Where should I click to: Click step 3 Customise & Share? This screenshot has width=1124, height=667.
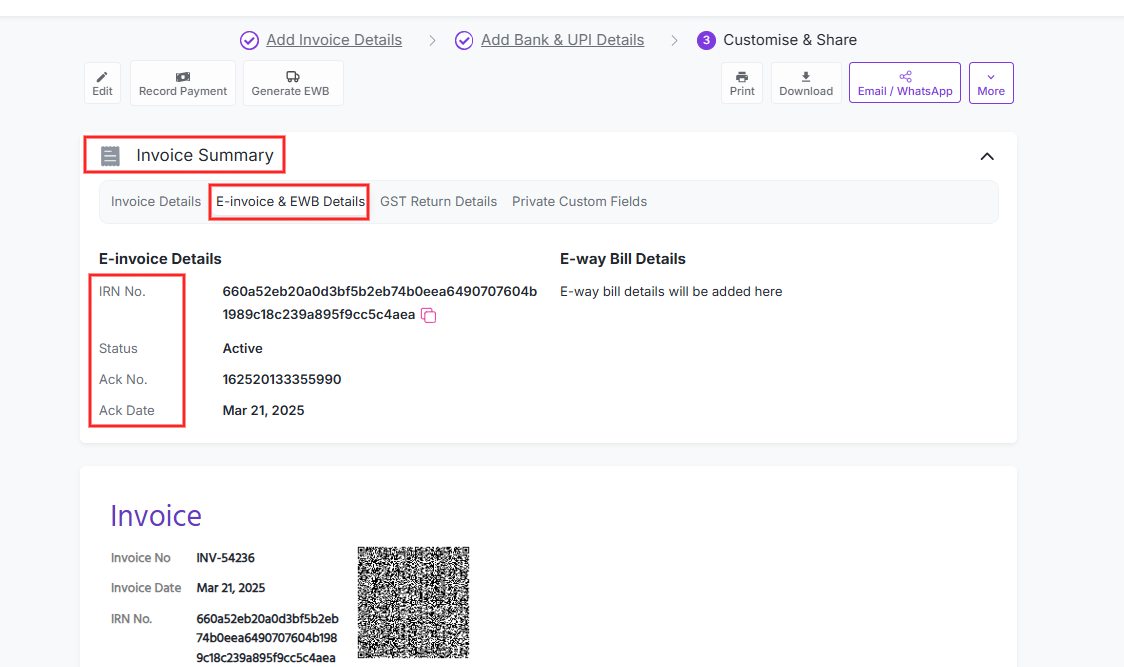coord(777,40)
